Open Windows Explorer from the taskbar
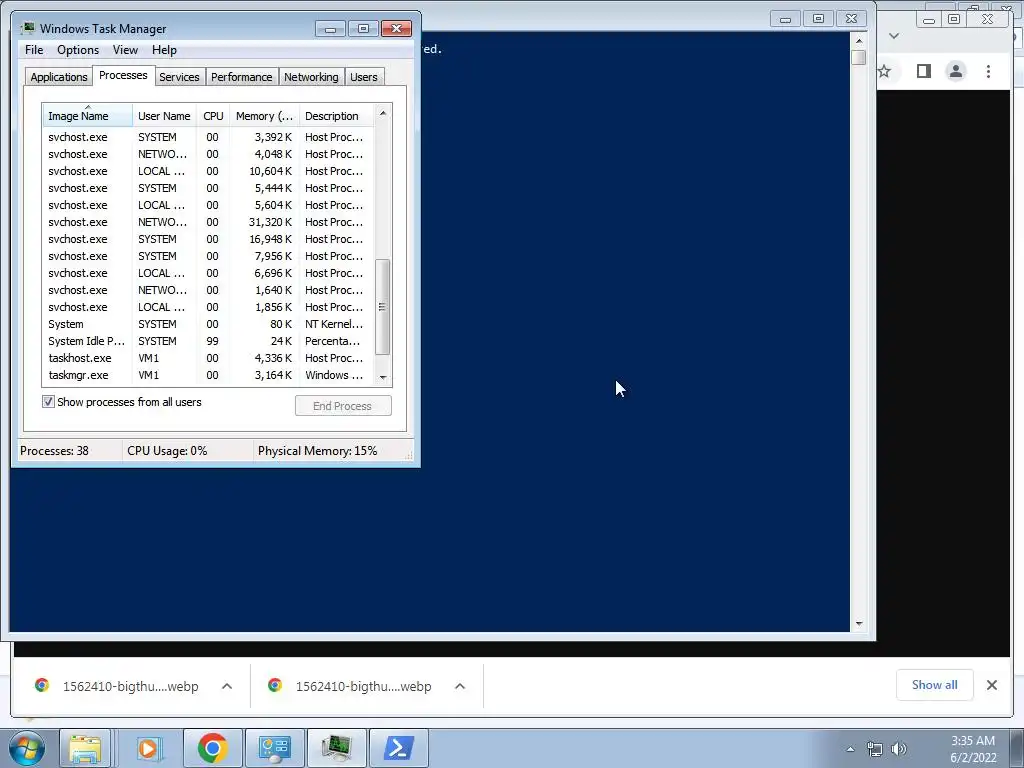 click(x=85, y=748)
